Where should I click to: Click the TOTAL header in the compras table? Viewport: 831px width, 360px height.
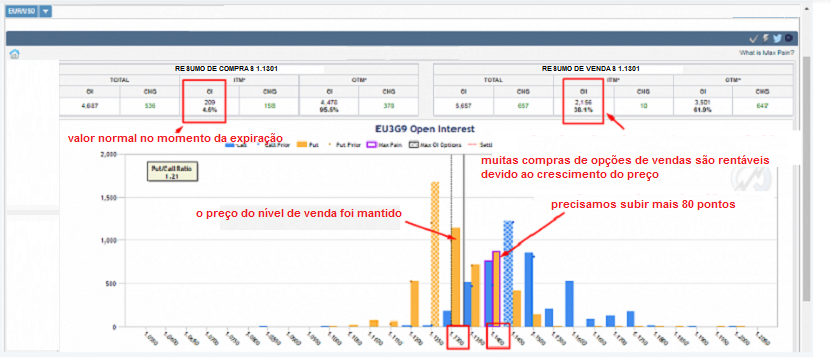click(120, 80)
